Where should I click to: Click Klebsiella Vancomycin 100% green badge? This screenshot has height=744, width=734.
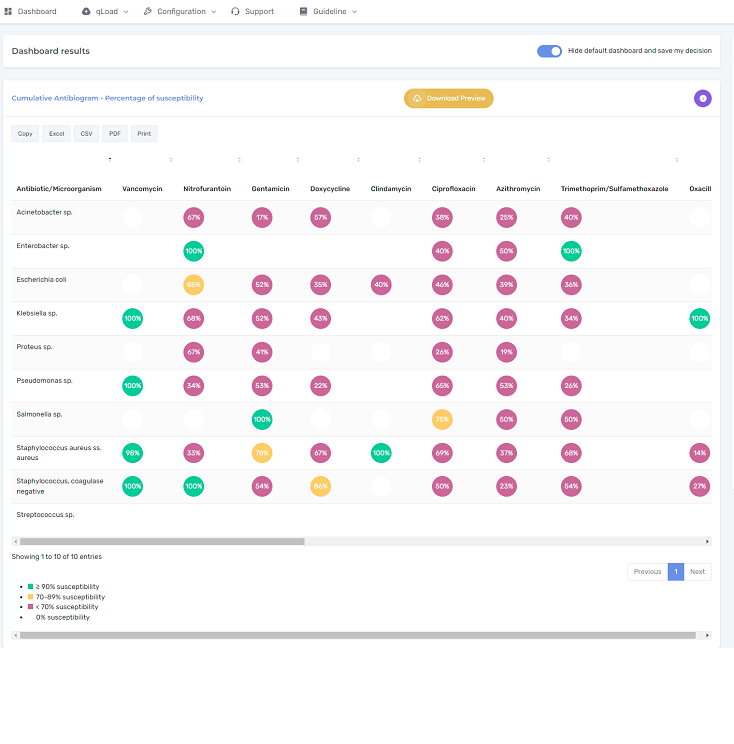pos(132,319)
